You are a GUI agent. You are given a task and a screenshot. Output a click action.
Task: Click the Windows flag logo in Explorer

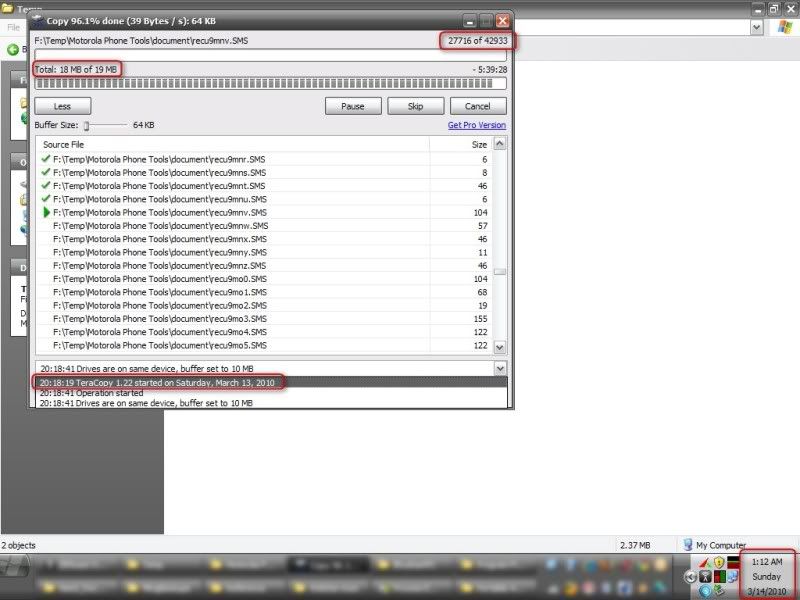coord(785,28)
